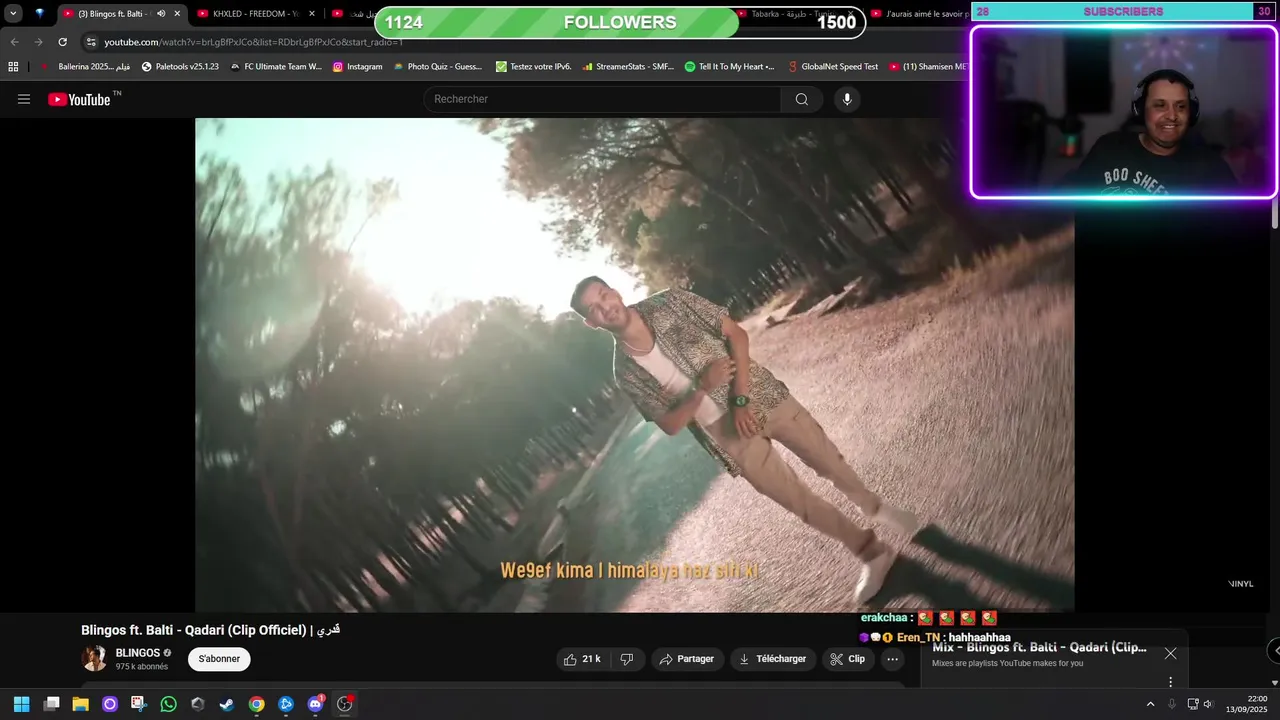Switch to OBS Studio in the taskbar

point(345,704)
